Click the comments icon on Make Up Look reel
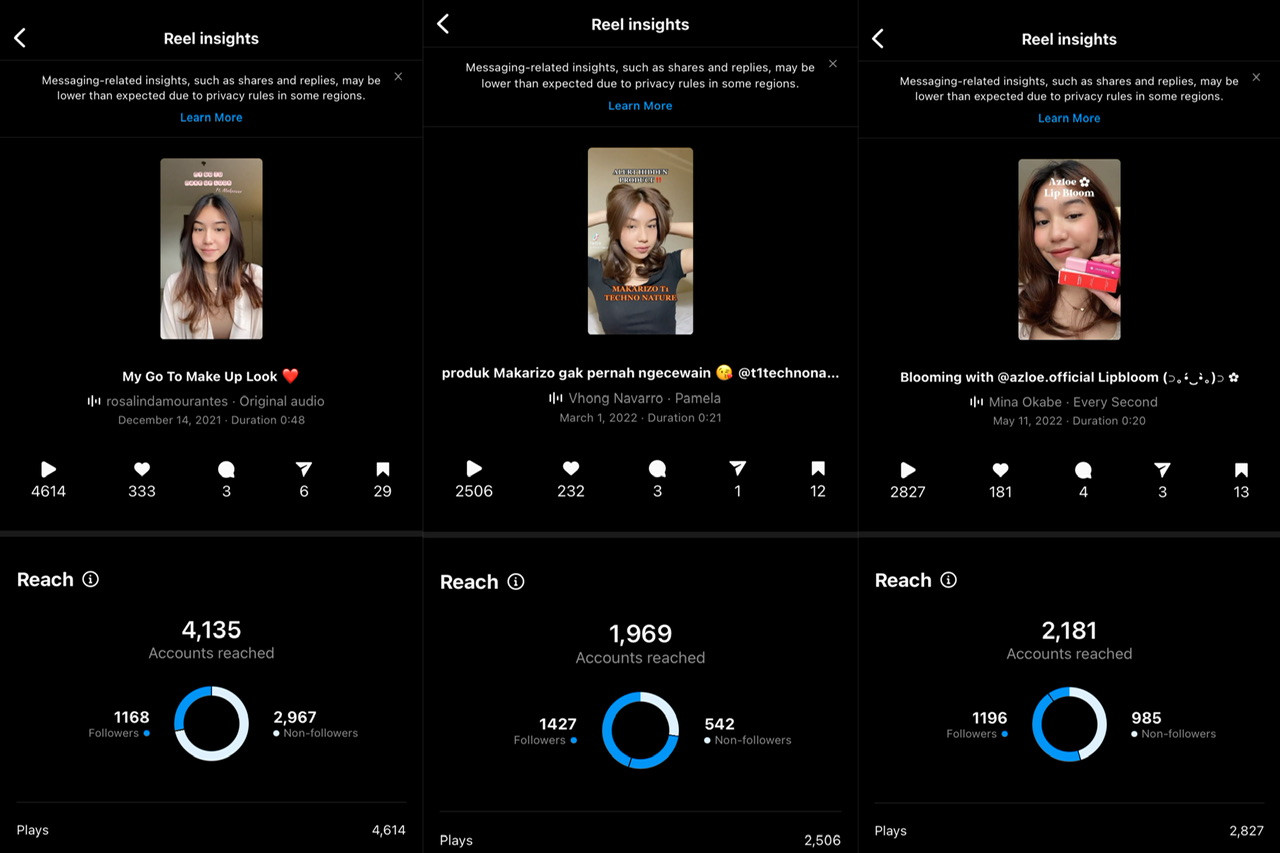The height and width of the screenshot is (853, 1280). pyautogui.click(x=226, y=469)
